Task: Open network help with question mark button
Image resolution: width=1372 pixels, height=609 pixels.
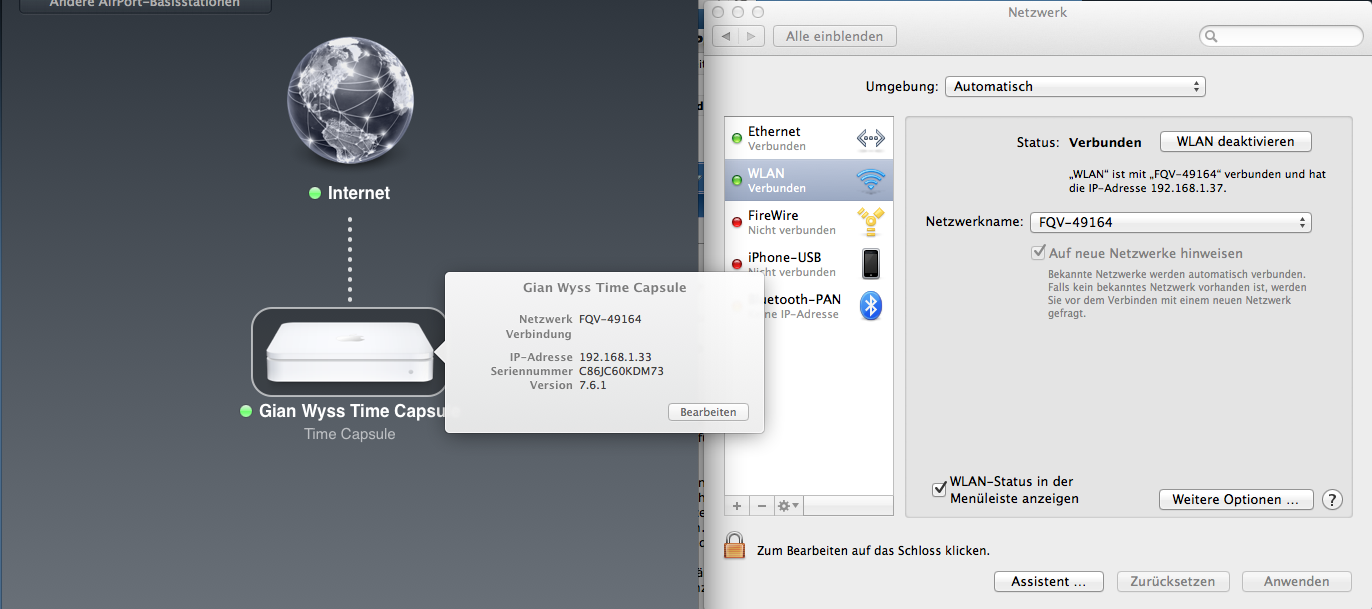Action: coord(1332,499)
